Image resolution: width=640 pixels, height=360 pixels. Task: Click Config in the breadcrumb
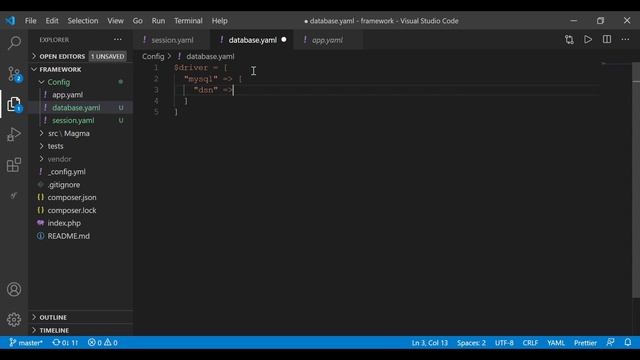(153, 56)
